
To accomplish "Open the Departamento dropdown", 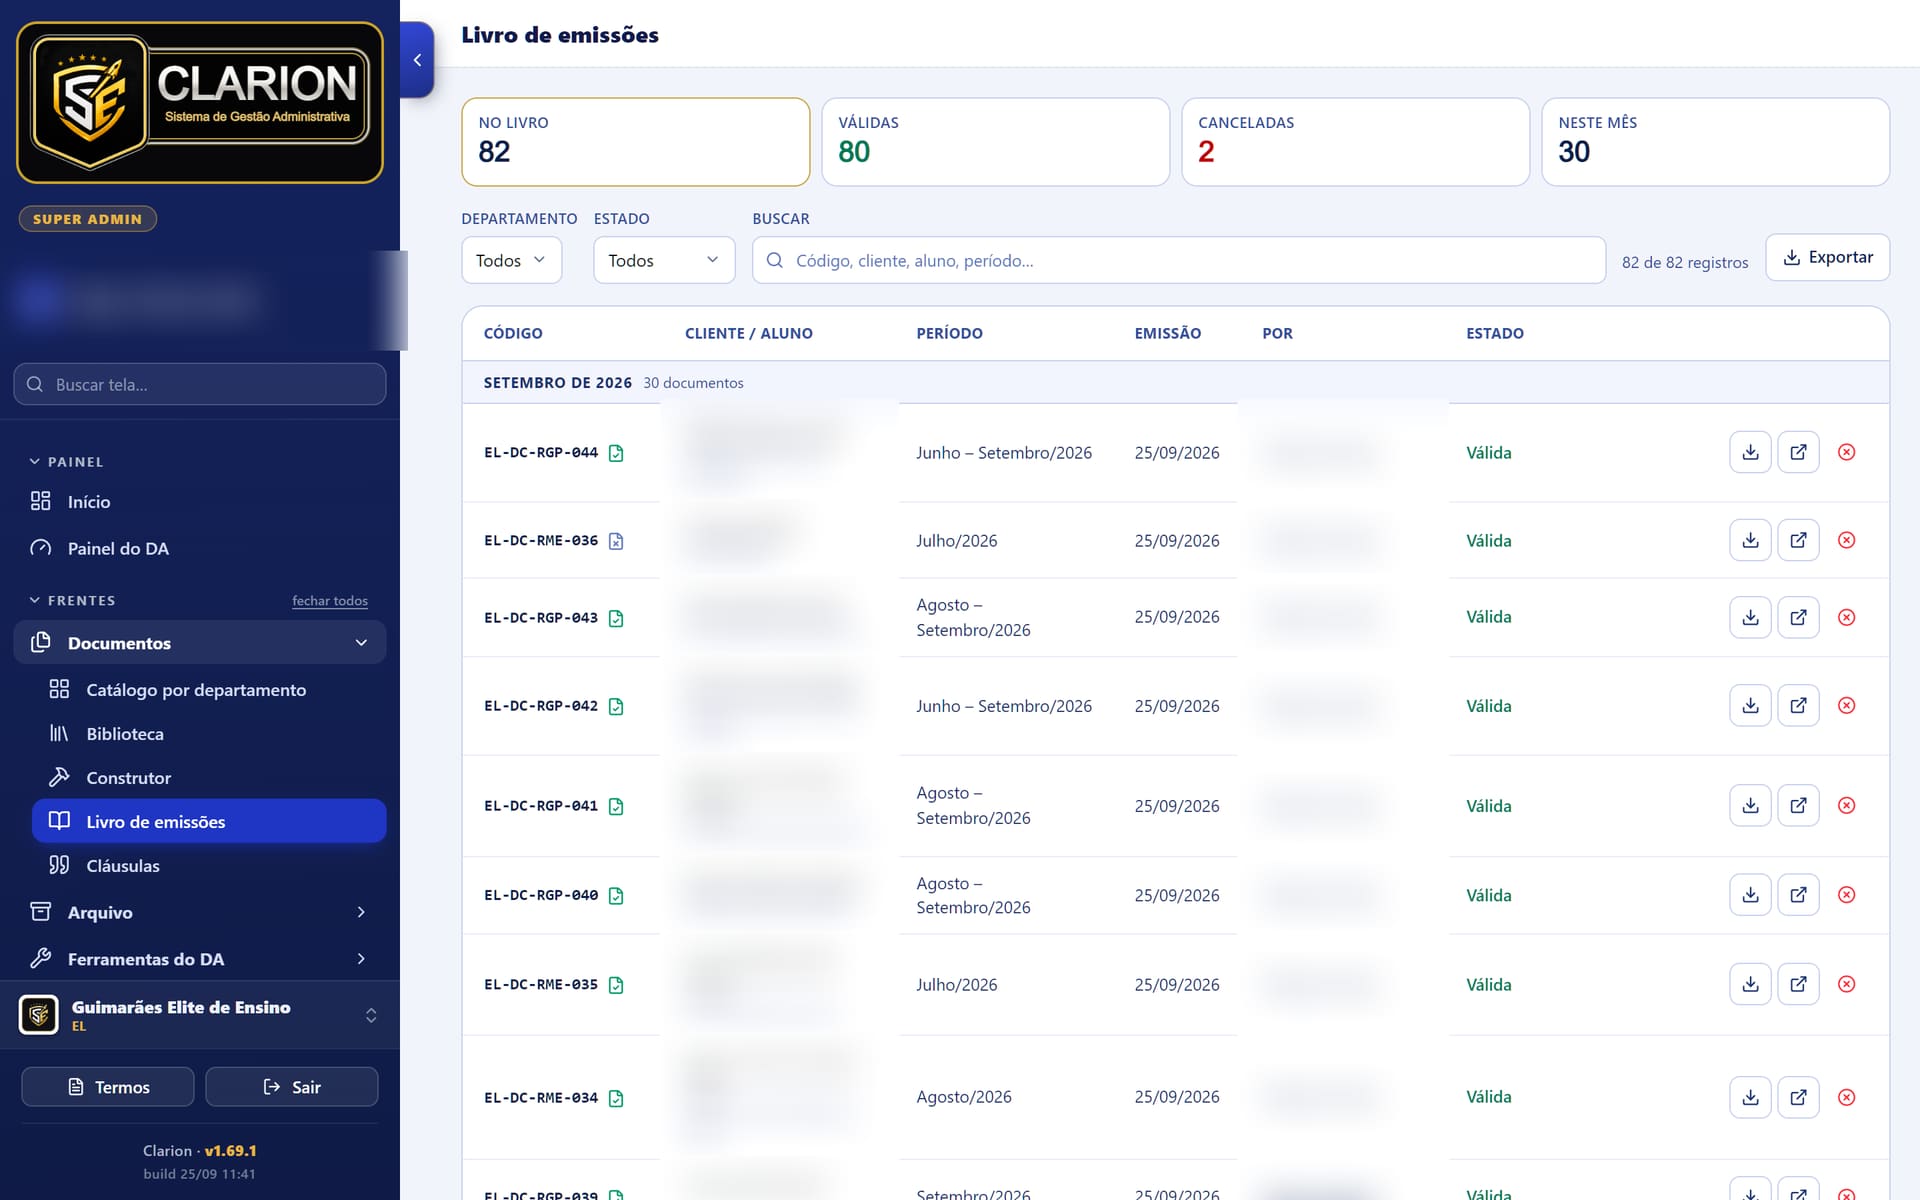I will (x=511, y=260).
